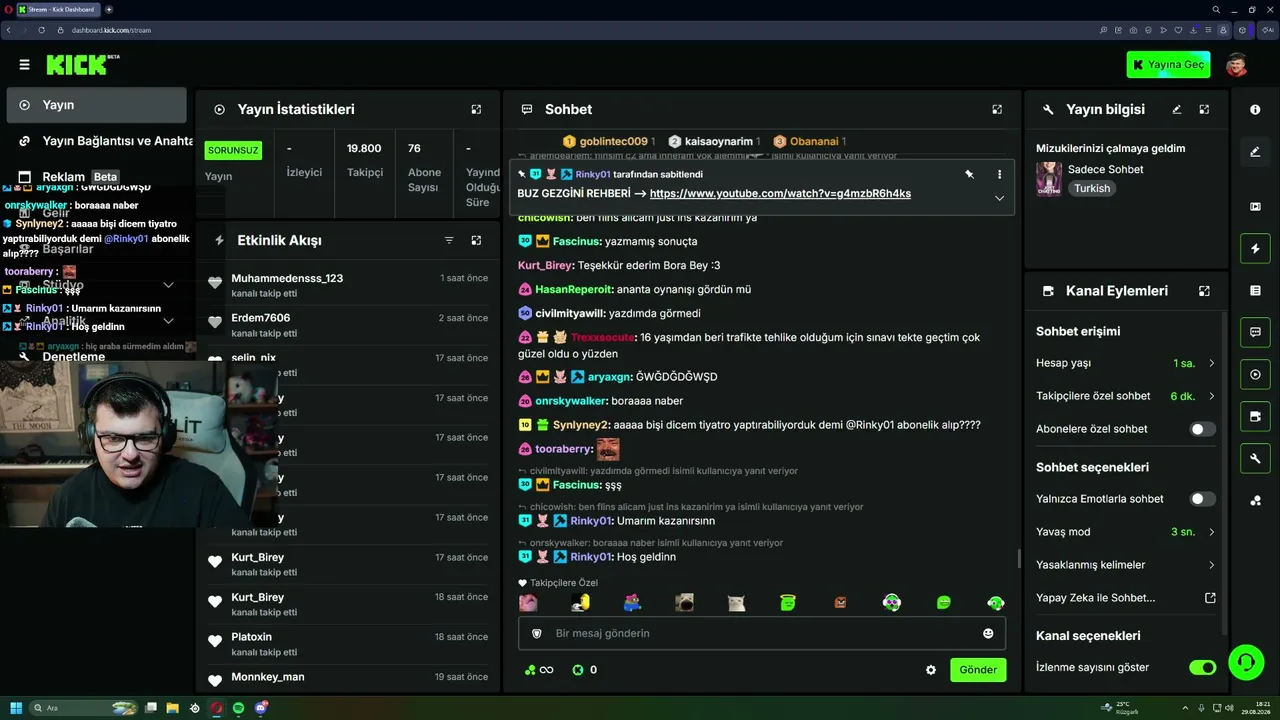Open Spotify from the taskbar
This screenshot has height=720, width=1280.
[239, 708]
